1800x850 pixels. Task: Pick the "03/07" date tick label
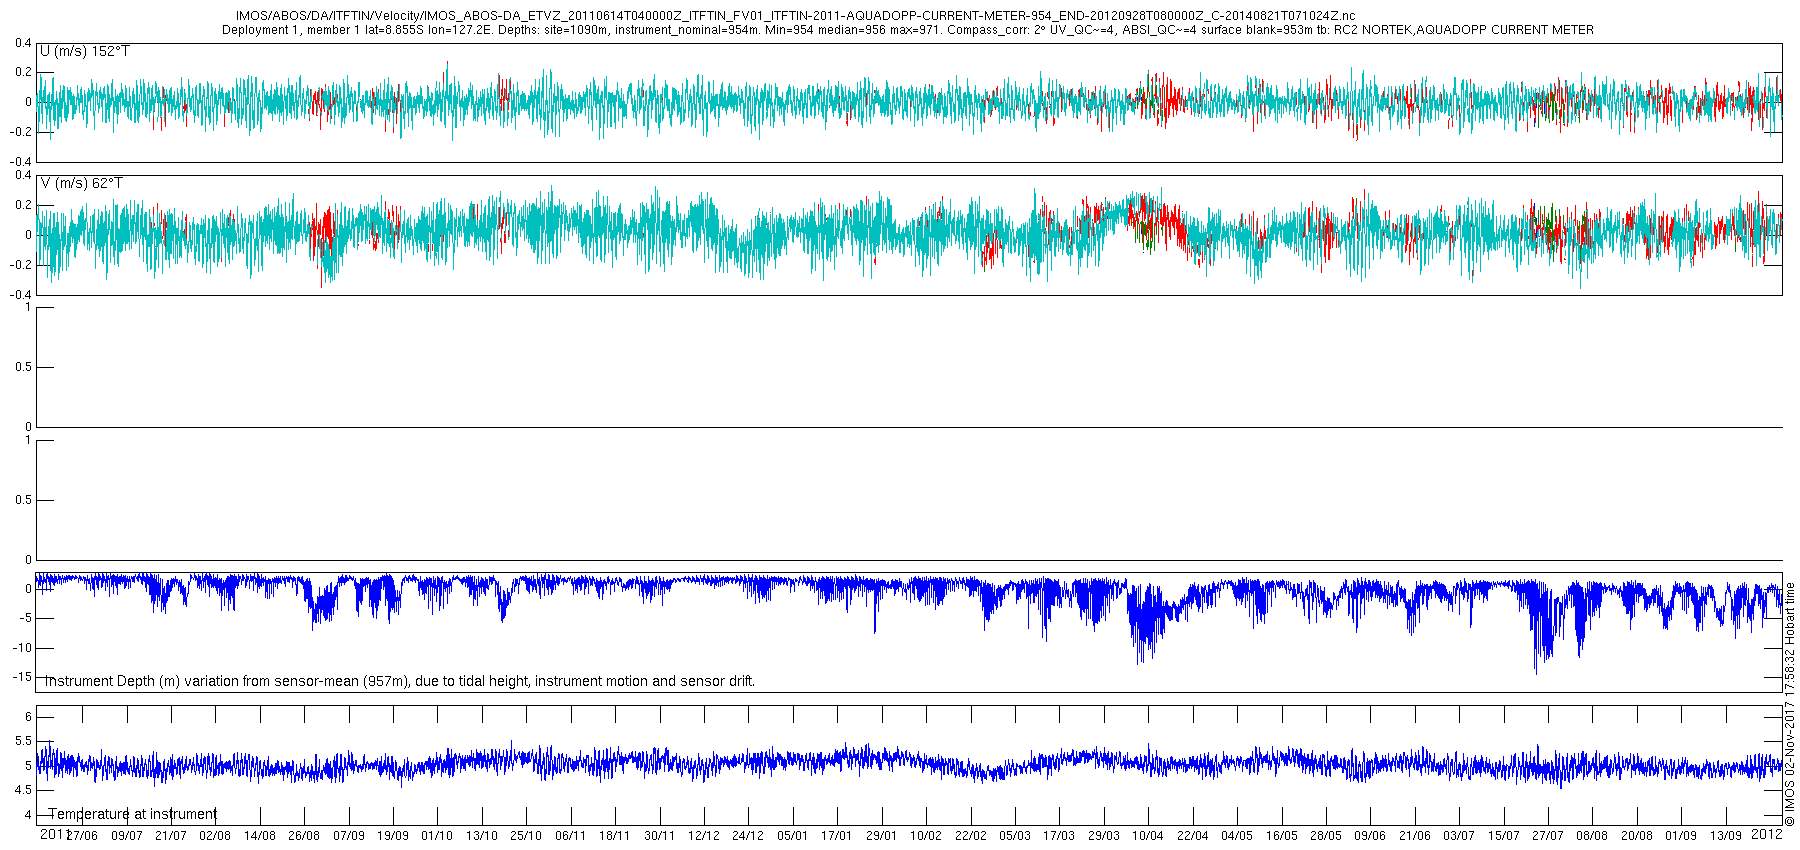[1459, 836]
